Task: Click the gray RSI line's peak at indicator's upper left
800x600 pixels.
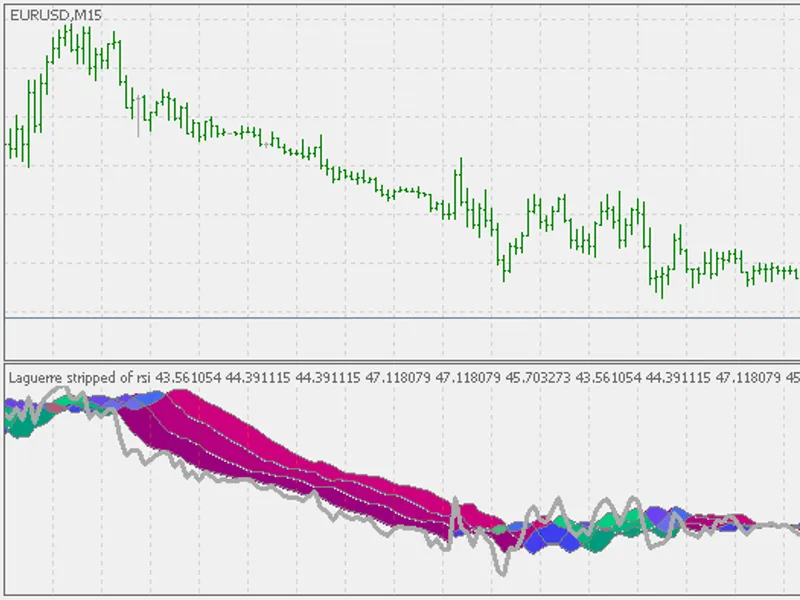Action: tap(60, 391)
